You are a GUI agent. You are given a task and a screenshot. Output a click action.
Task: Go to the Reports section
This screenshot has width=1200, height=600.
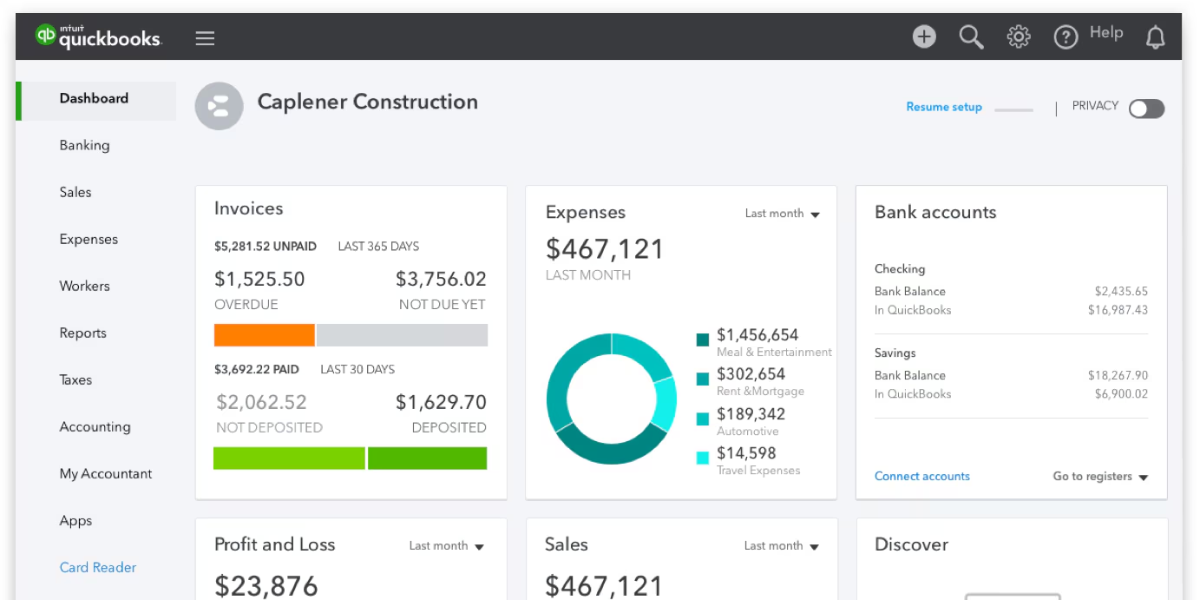[83, 333]
